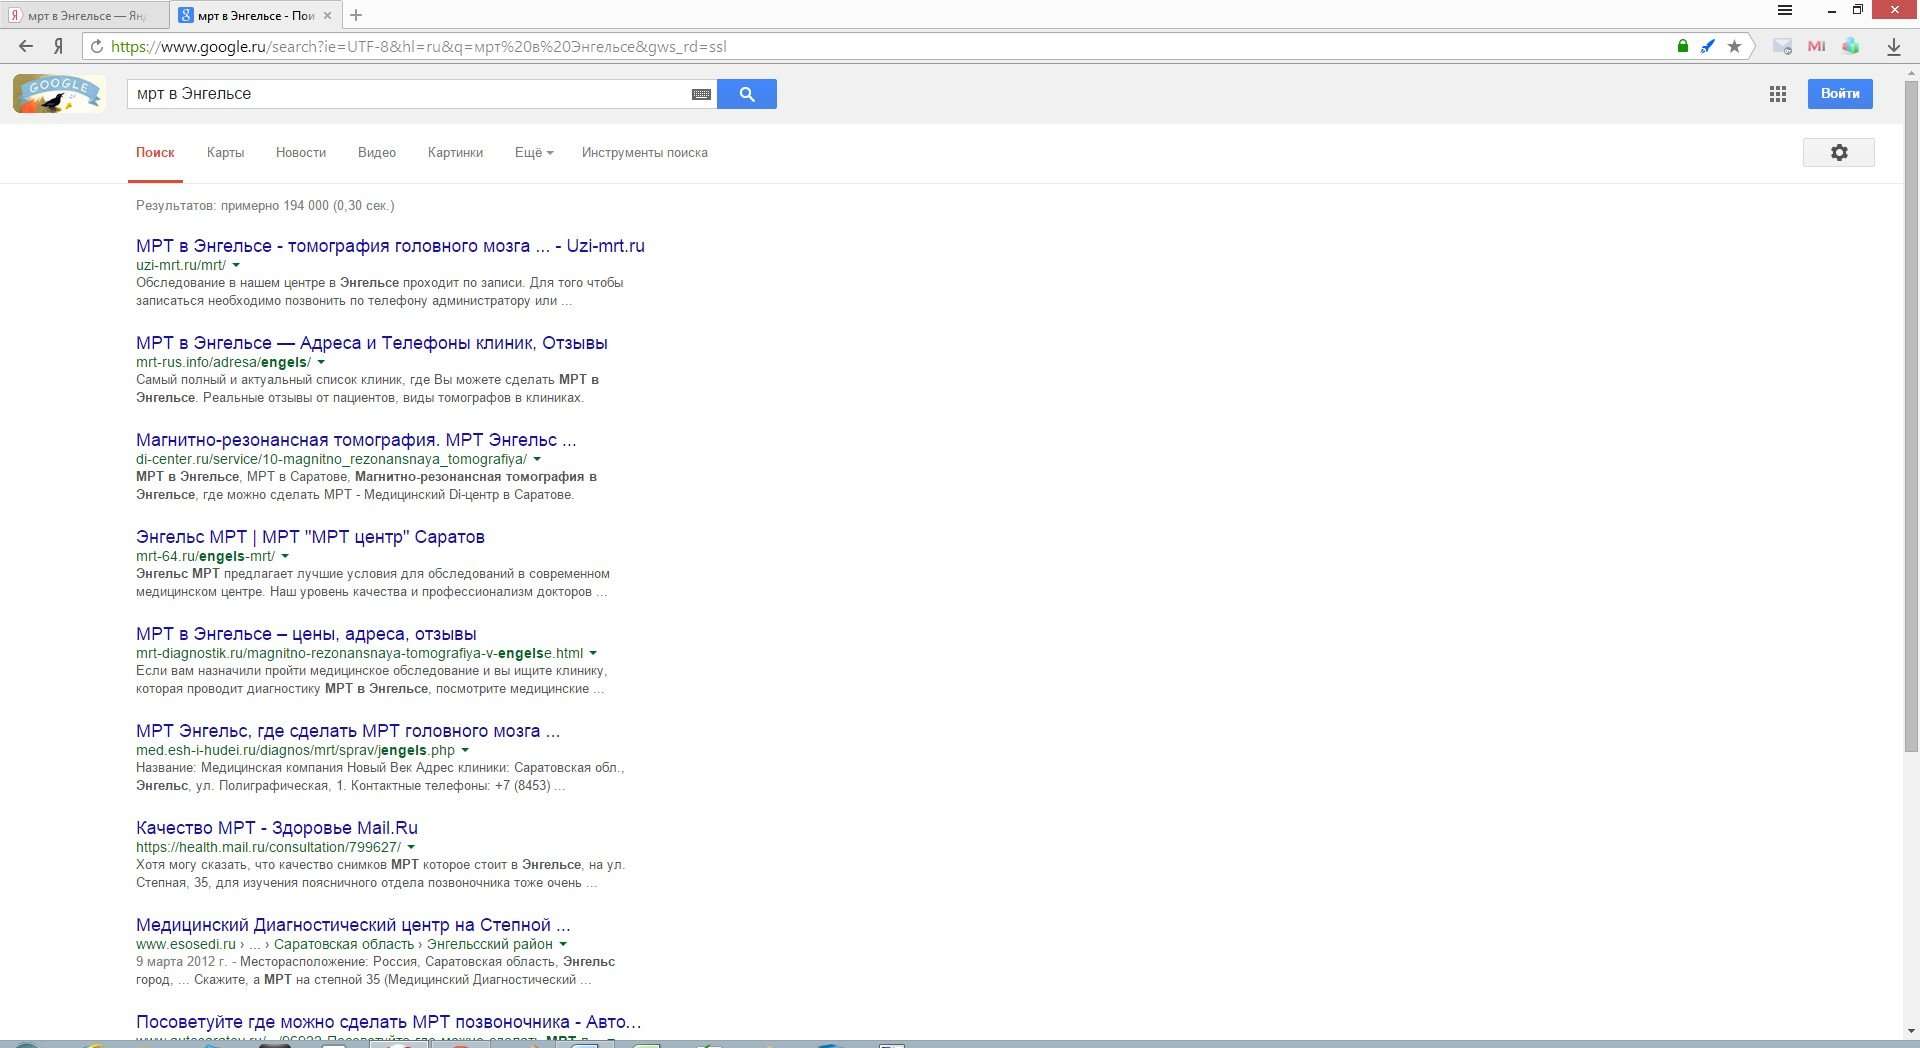Click the green URL 'https://health.mail.ru/consultation/799627/'
1920x1048 pixels.
pos(268,847)
